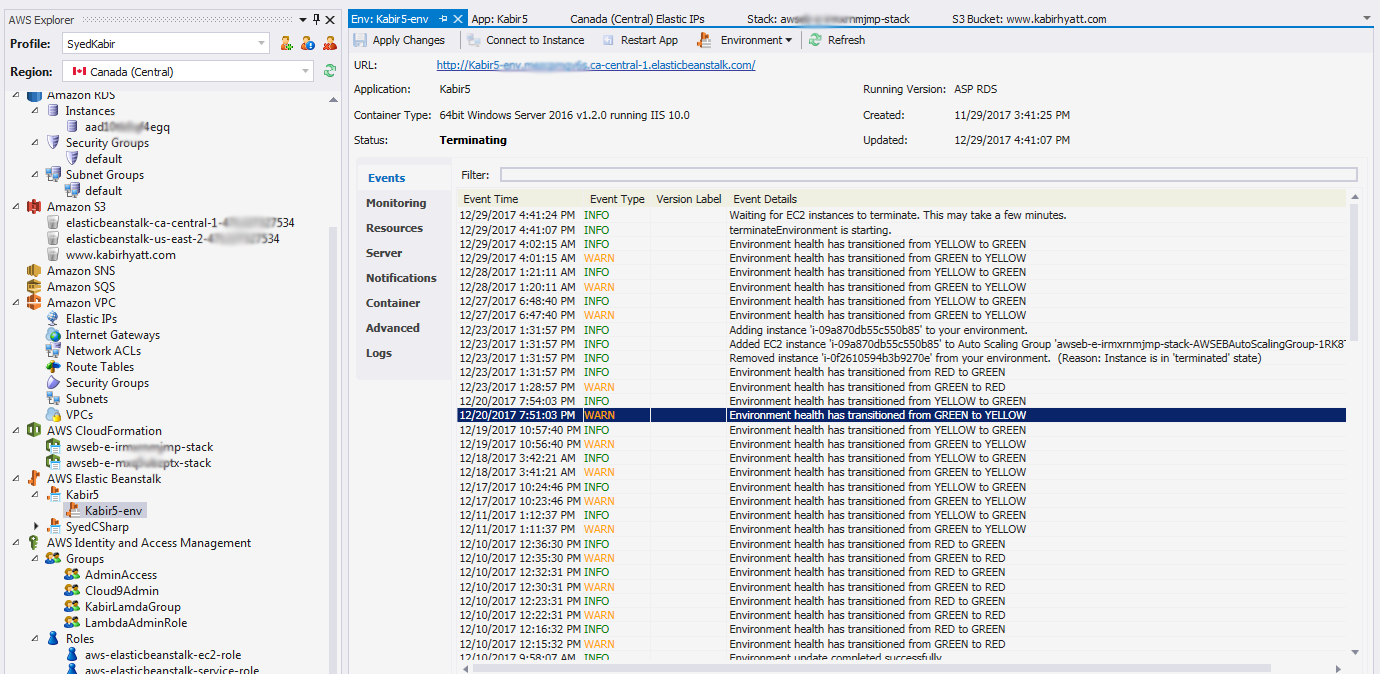
Task: Open the Advanced section
Action: [393, 328]
